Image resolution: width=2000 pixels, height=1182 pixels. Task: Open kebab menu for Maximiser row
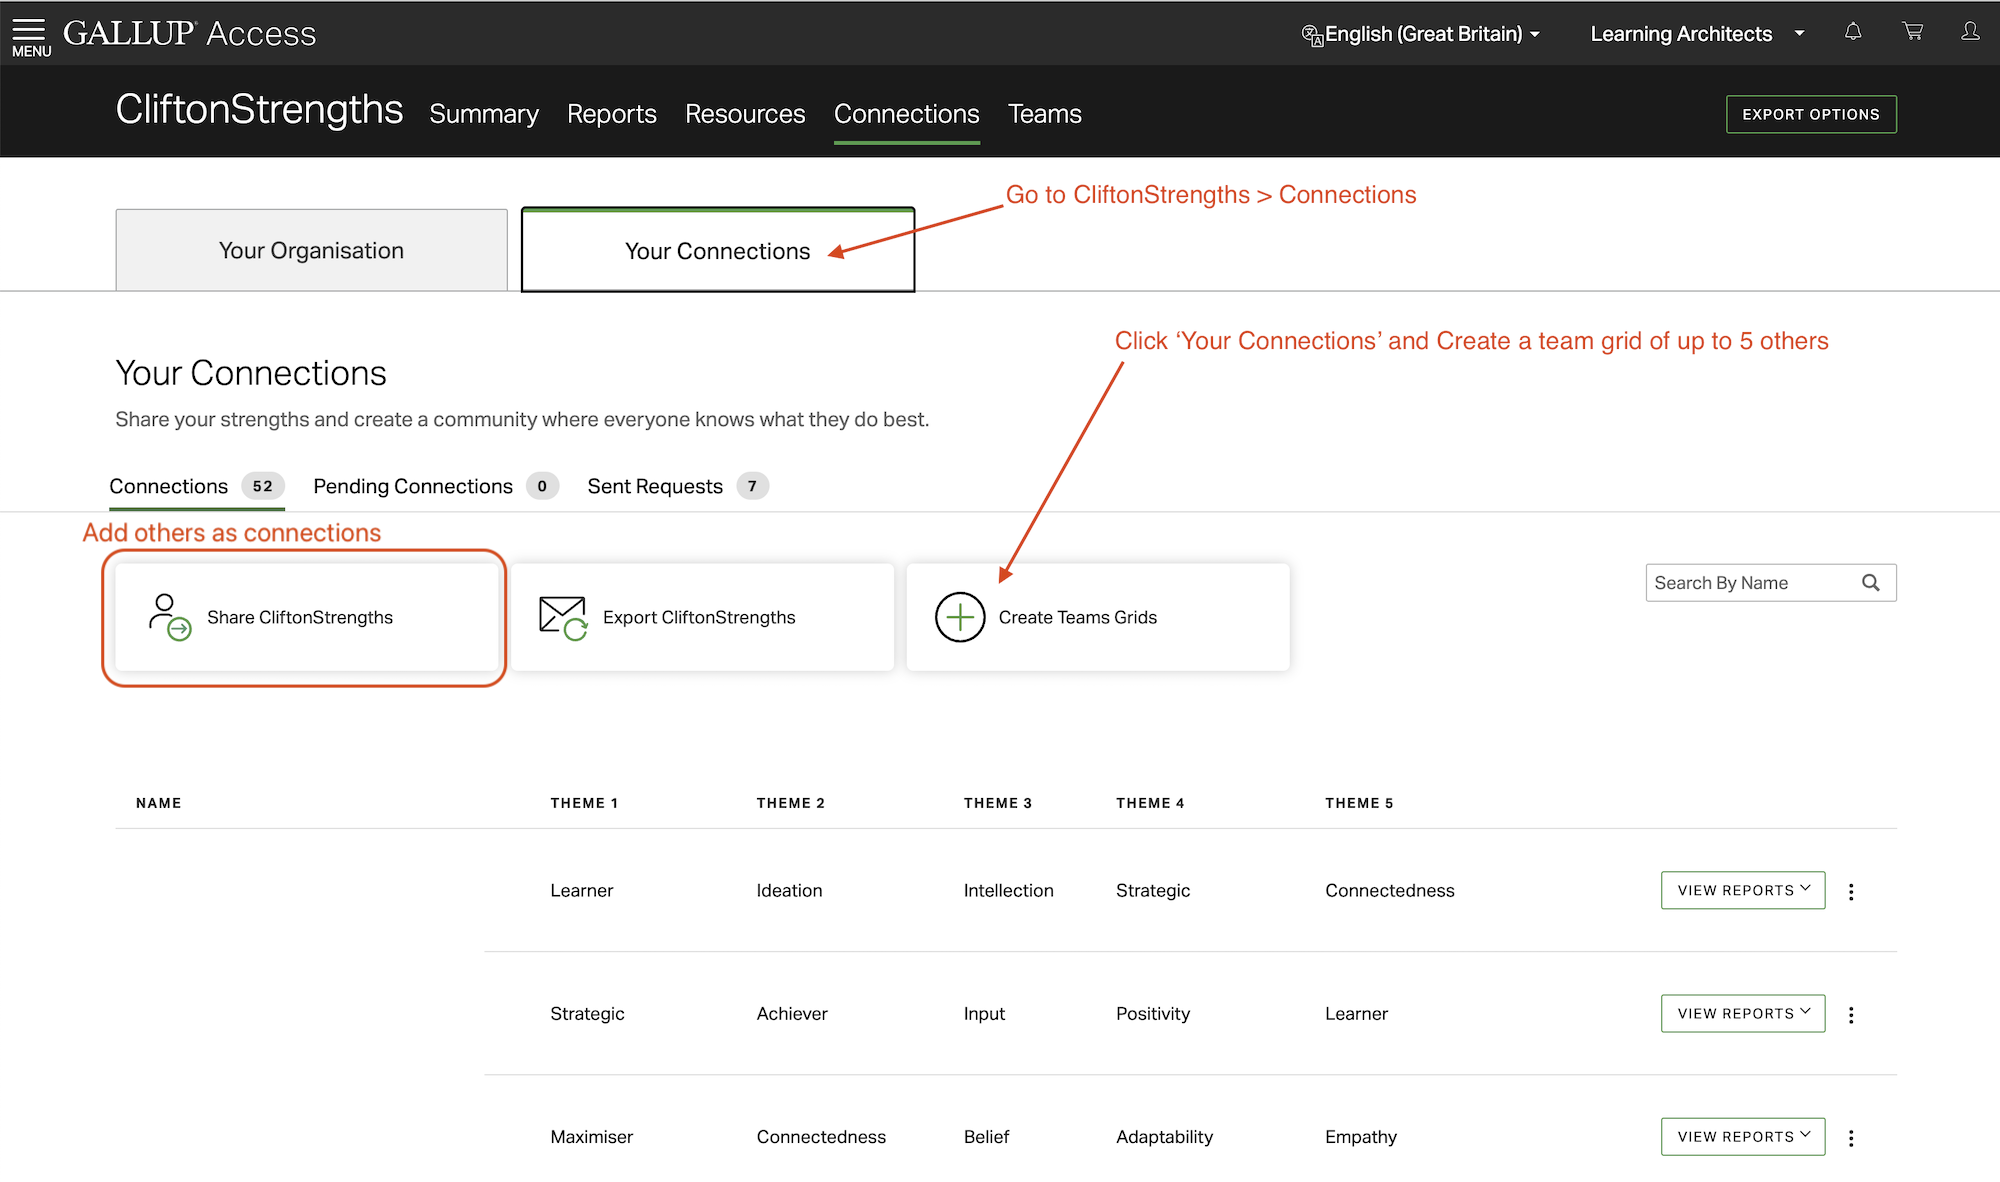1851,1138
